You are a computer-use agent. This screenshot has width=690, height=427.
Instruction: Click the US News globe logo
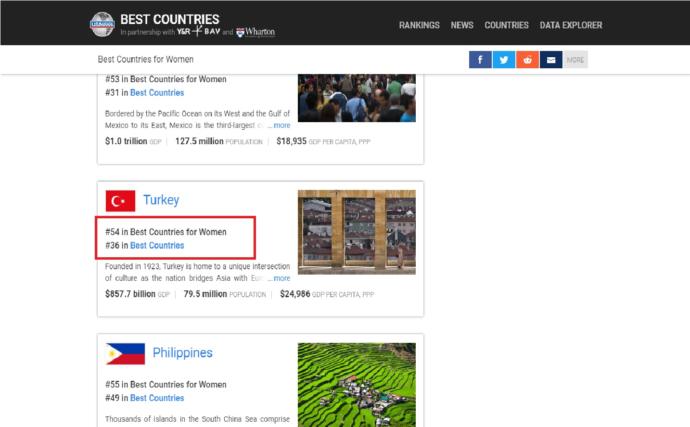point(102,24)
